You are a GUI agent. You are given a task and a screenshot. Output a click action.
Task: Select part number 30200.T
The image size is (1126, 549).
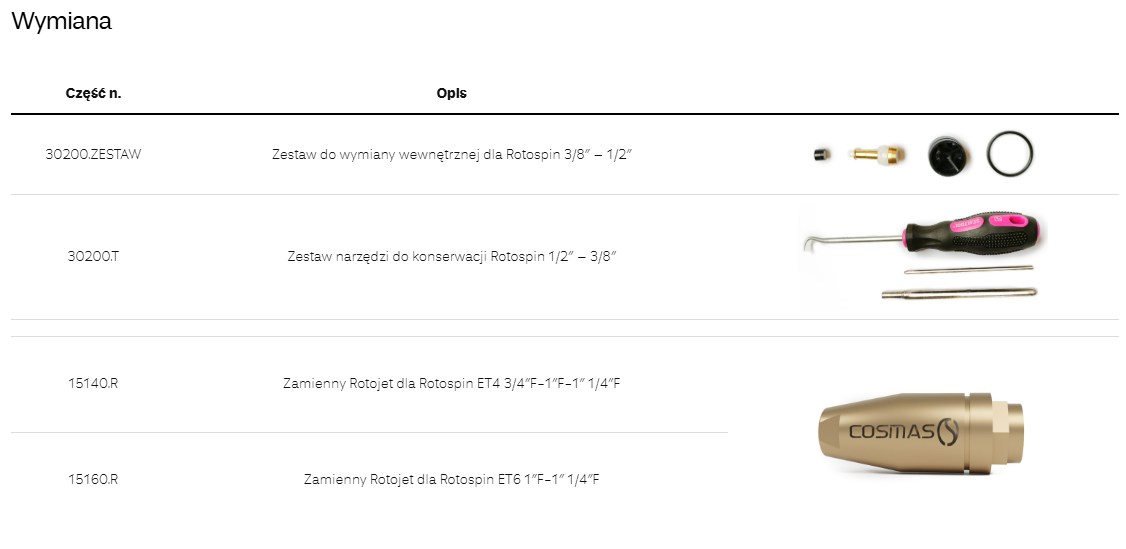click(x=93, y=256)
